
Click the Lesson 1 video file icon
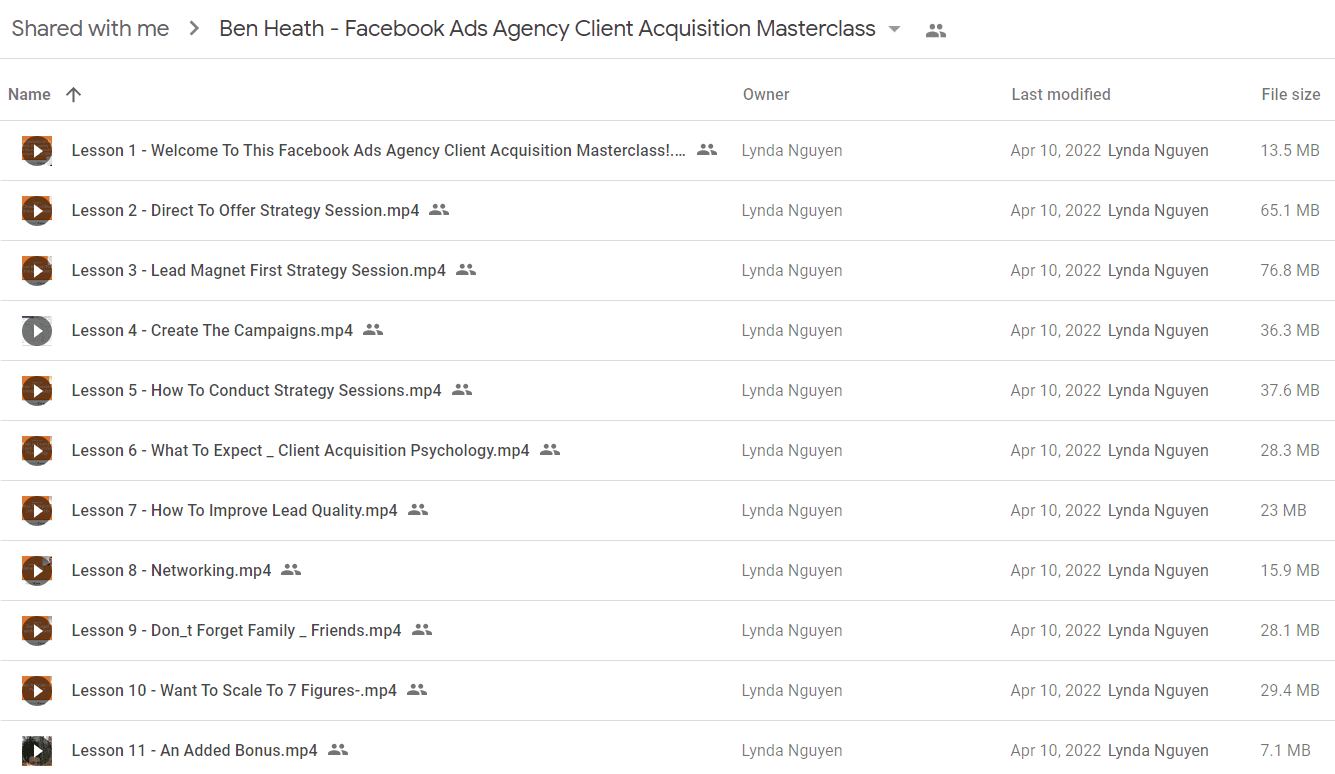(37, 151)
